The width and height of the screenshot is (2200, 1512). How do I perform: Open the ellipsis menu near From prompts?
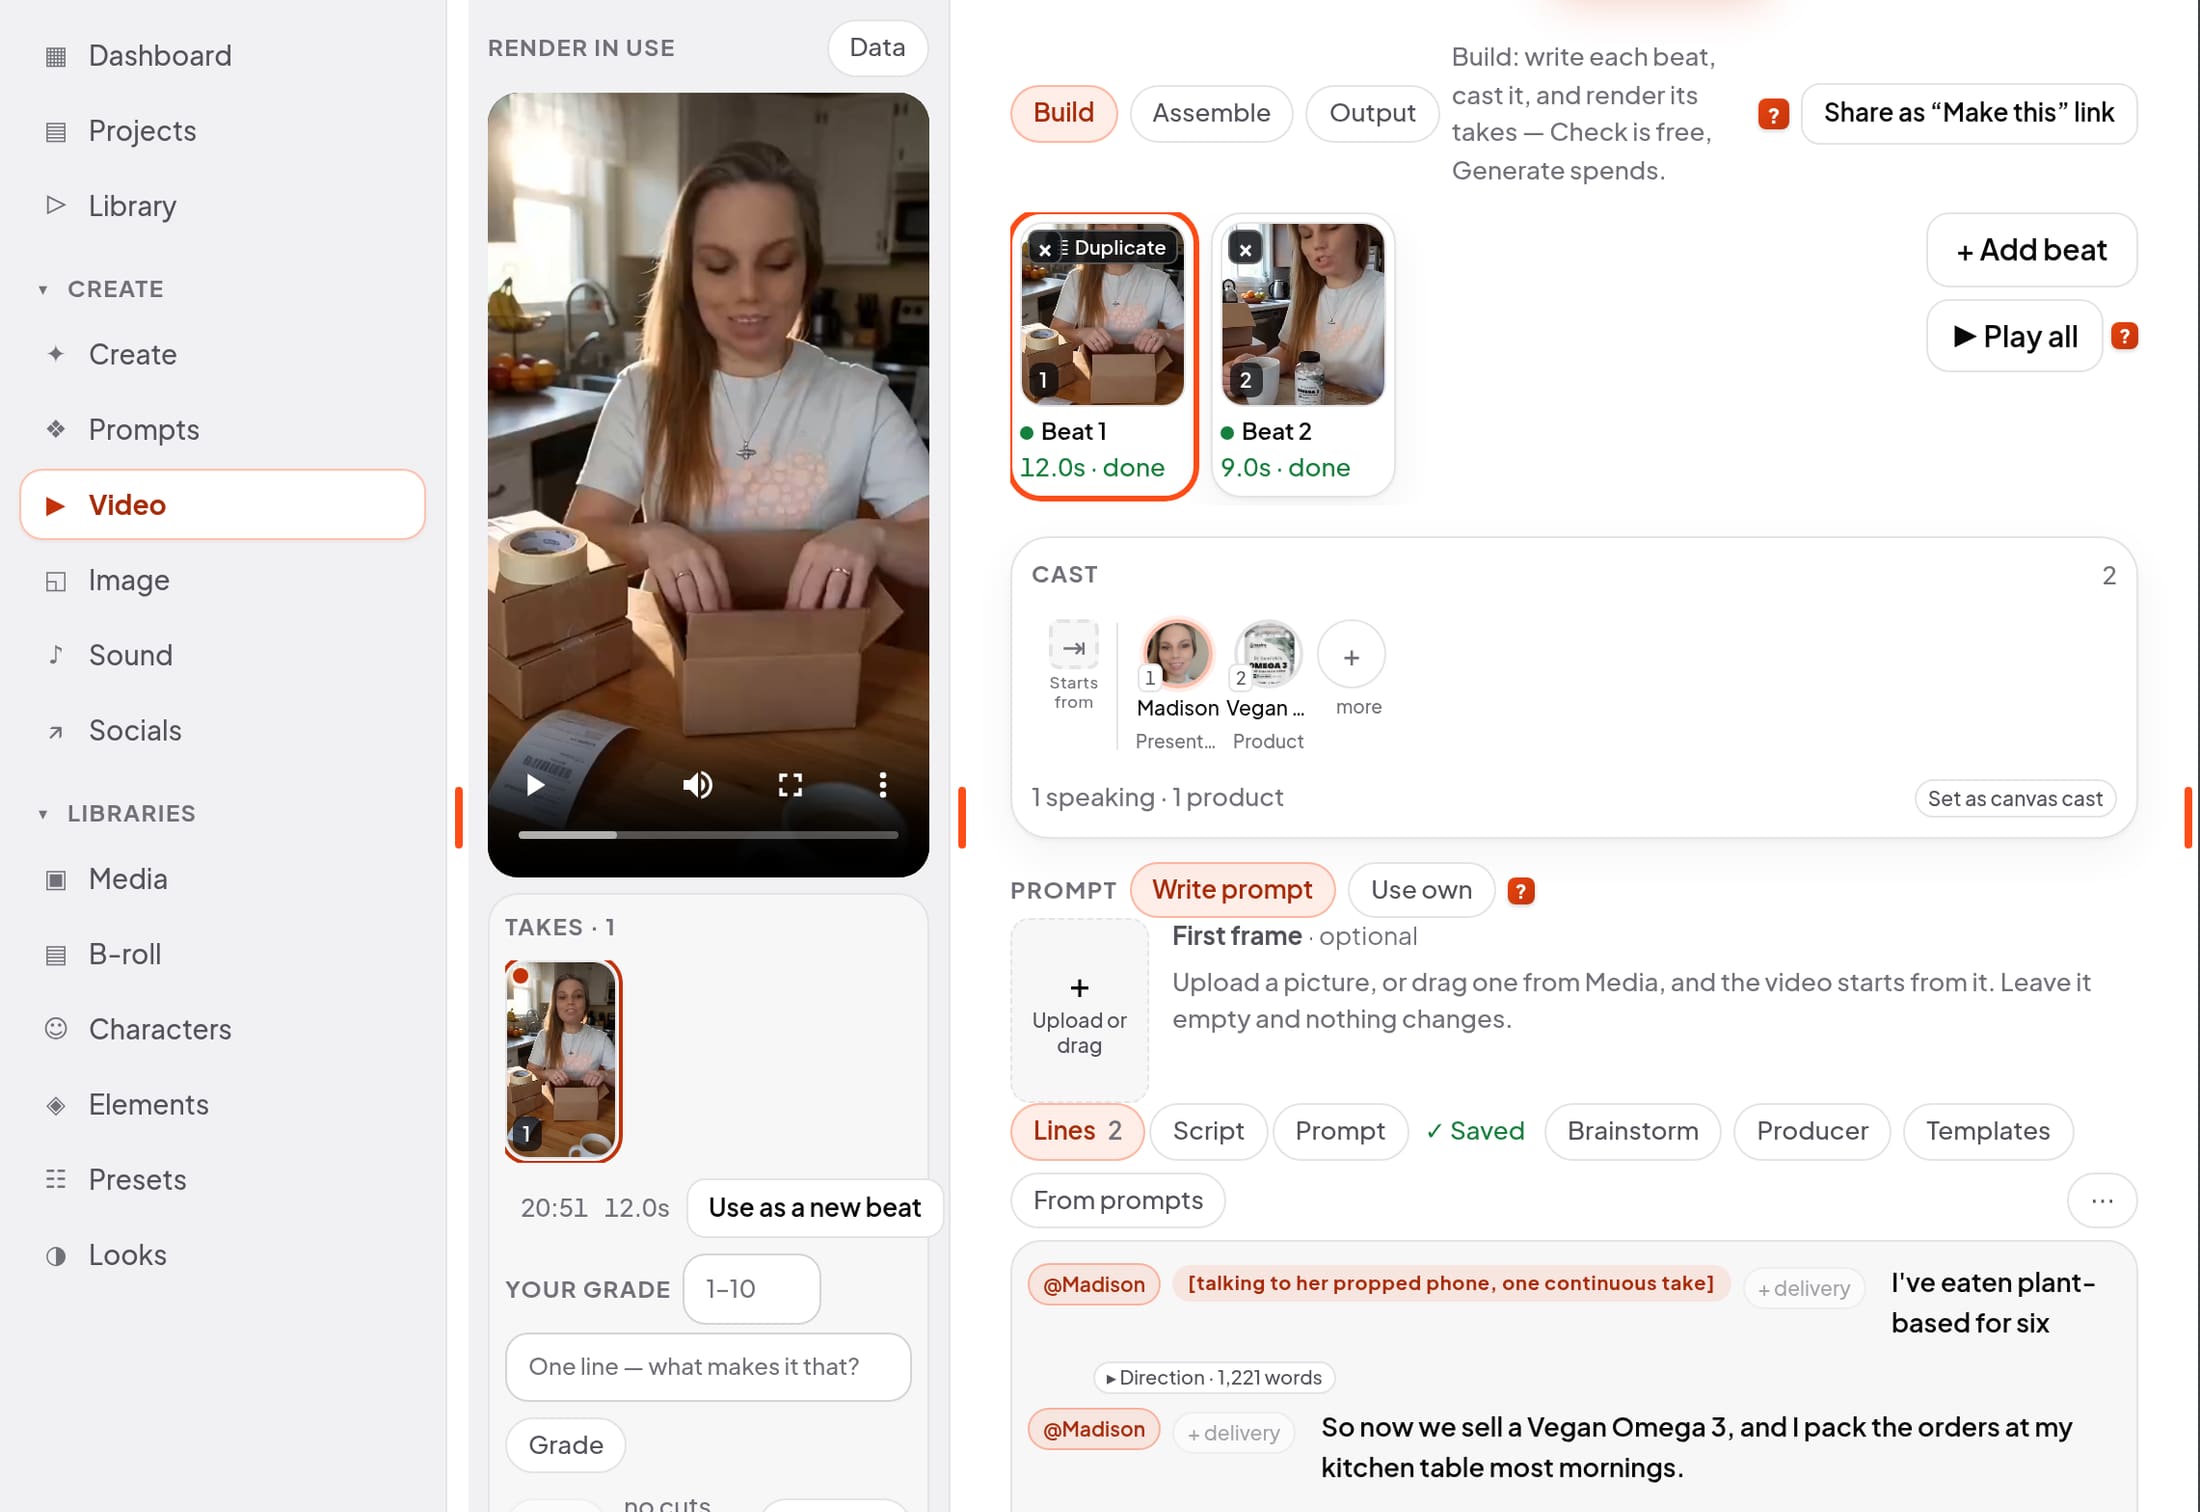click(x=2102, y=1200)
